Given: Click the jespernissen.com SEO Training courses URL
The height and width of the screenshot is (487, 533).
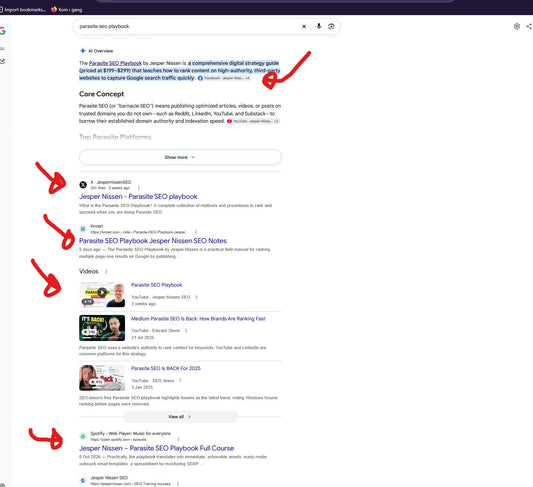Looking at the screenshot, I should pyautogui.click(x=130, y=484).
